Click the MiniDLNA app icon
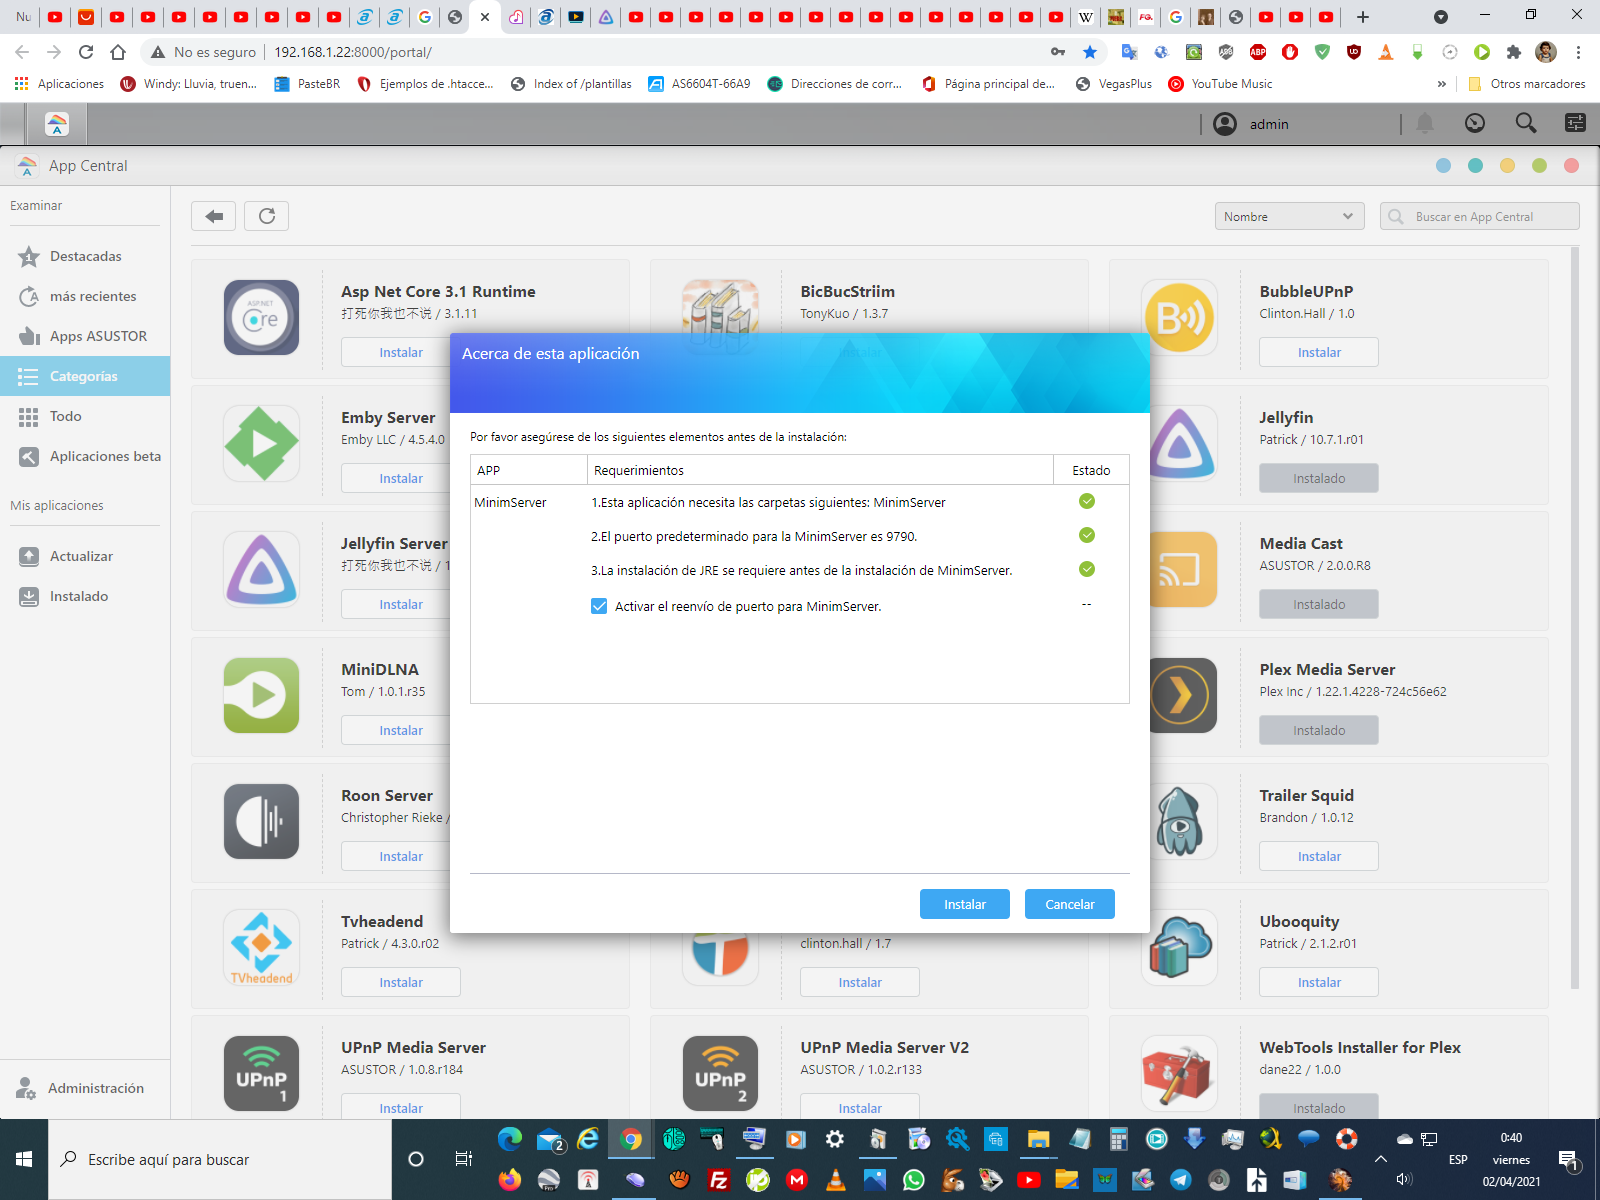The image size is (1600, 1200). (x=261, y=695)
